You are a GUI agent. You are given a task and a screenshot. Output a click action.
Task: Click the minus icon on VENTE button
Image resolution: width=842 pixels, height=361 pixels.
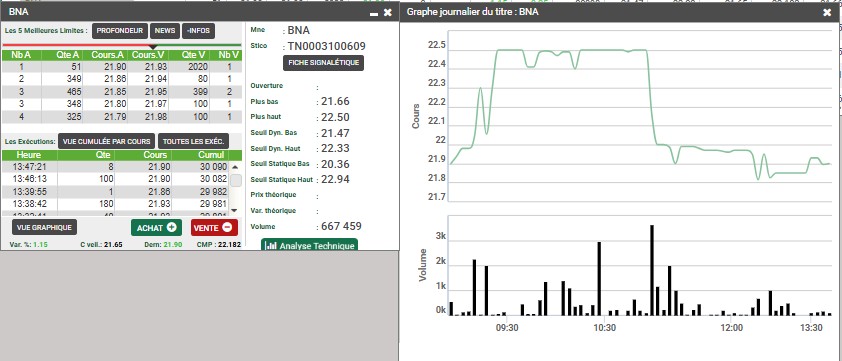coord(227,227)
